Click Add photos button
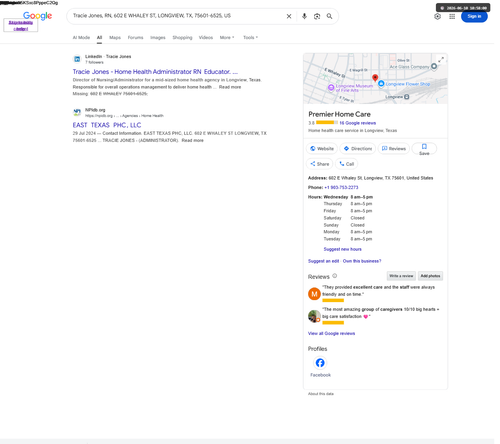 click(430, 276)
